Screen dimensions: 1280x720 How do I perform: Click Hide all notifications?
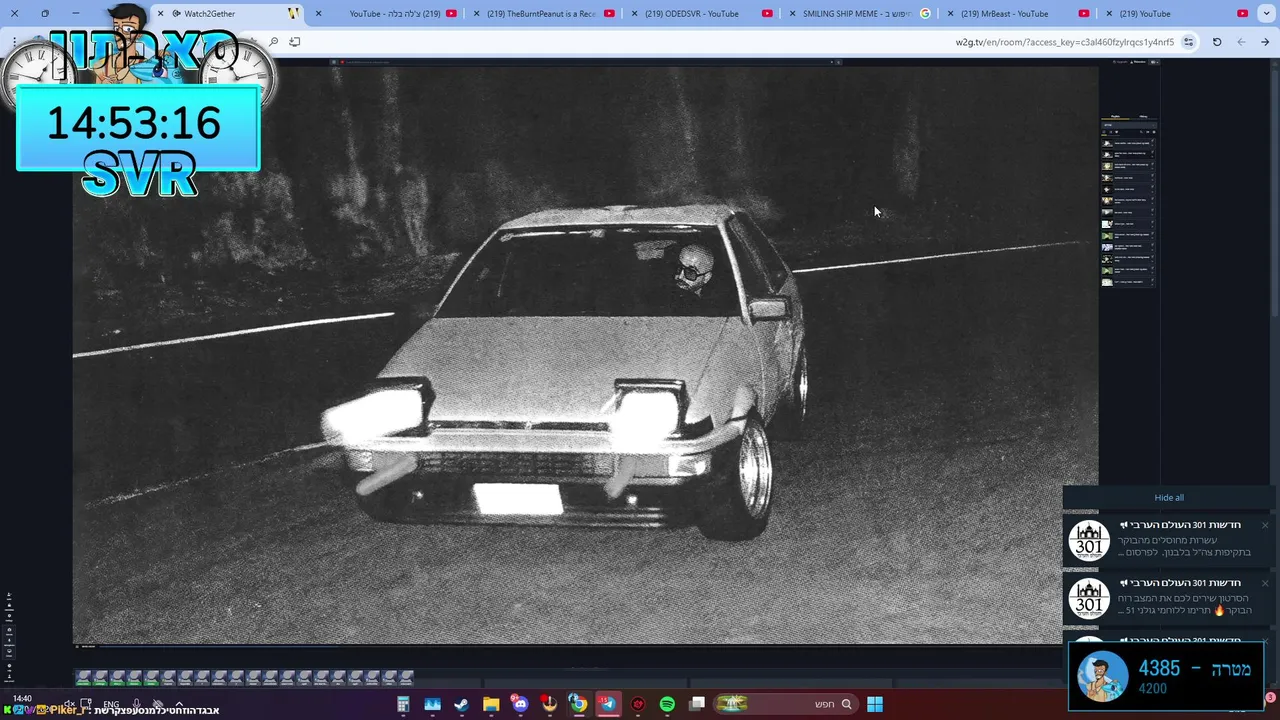[1169, 498]
